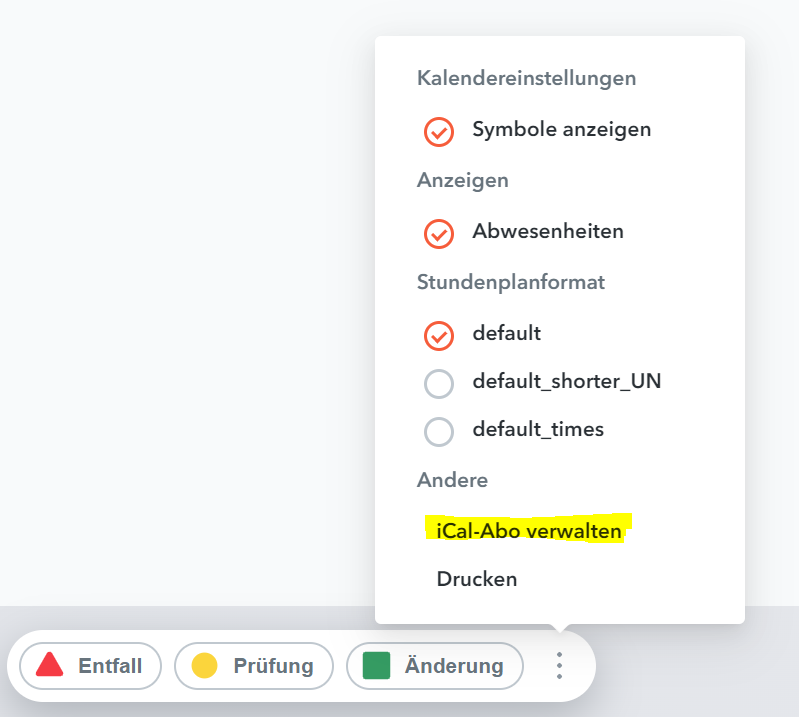Screen dimensions: 799x717
Task: Select the default_times radio circle
Action: coord(439,431)
